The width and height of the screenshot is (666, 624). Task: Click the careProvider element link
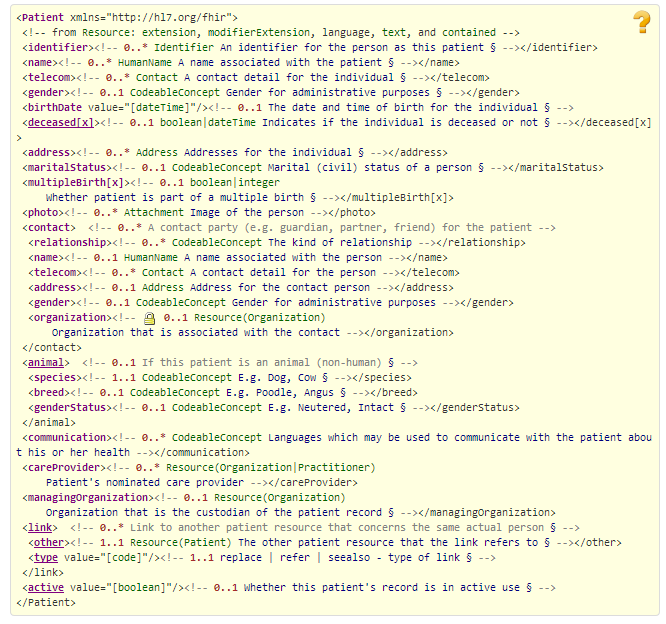click(x=62, y=467)
